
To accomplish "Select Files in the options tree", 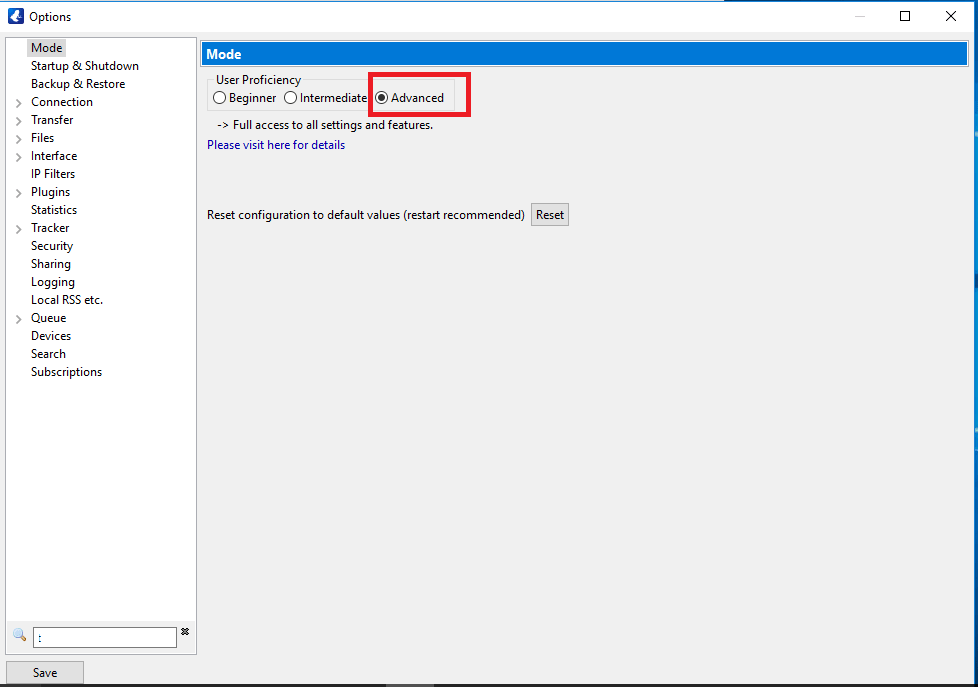I will (42, 138).
